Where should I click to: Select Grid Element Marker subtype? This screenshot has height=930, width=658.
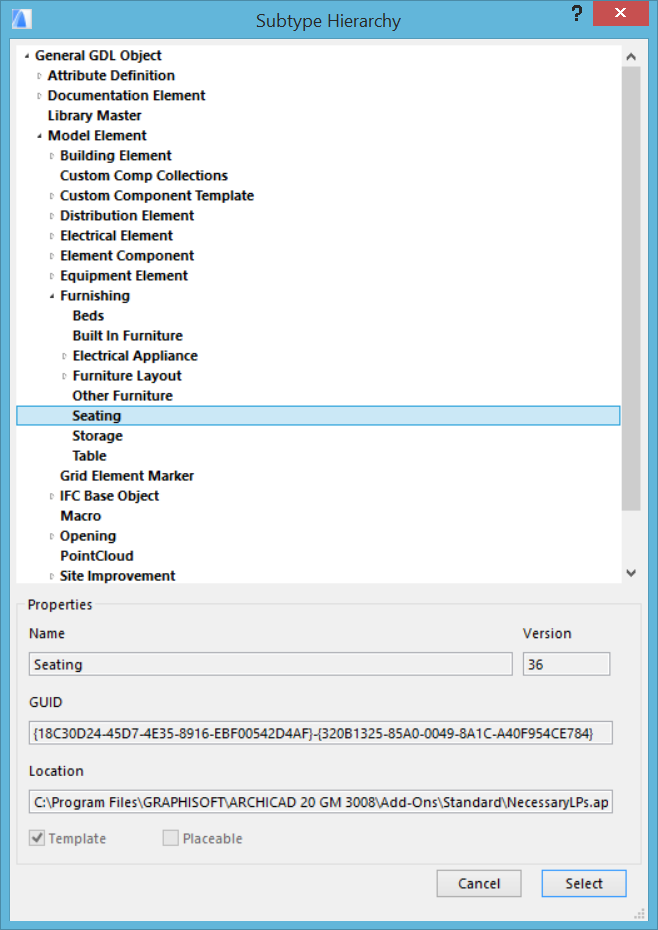click(x=127, y=476)
